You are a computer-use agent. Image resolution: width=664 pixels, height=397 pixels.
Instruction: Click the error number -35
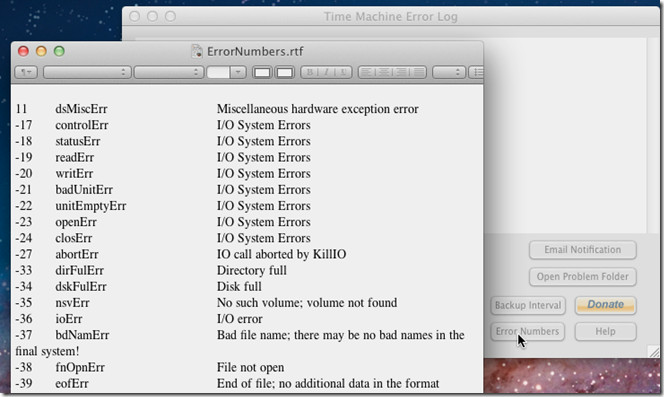point(24,303)
